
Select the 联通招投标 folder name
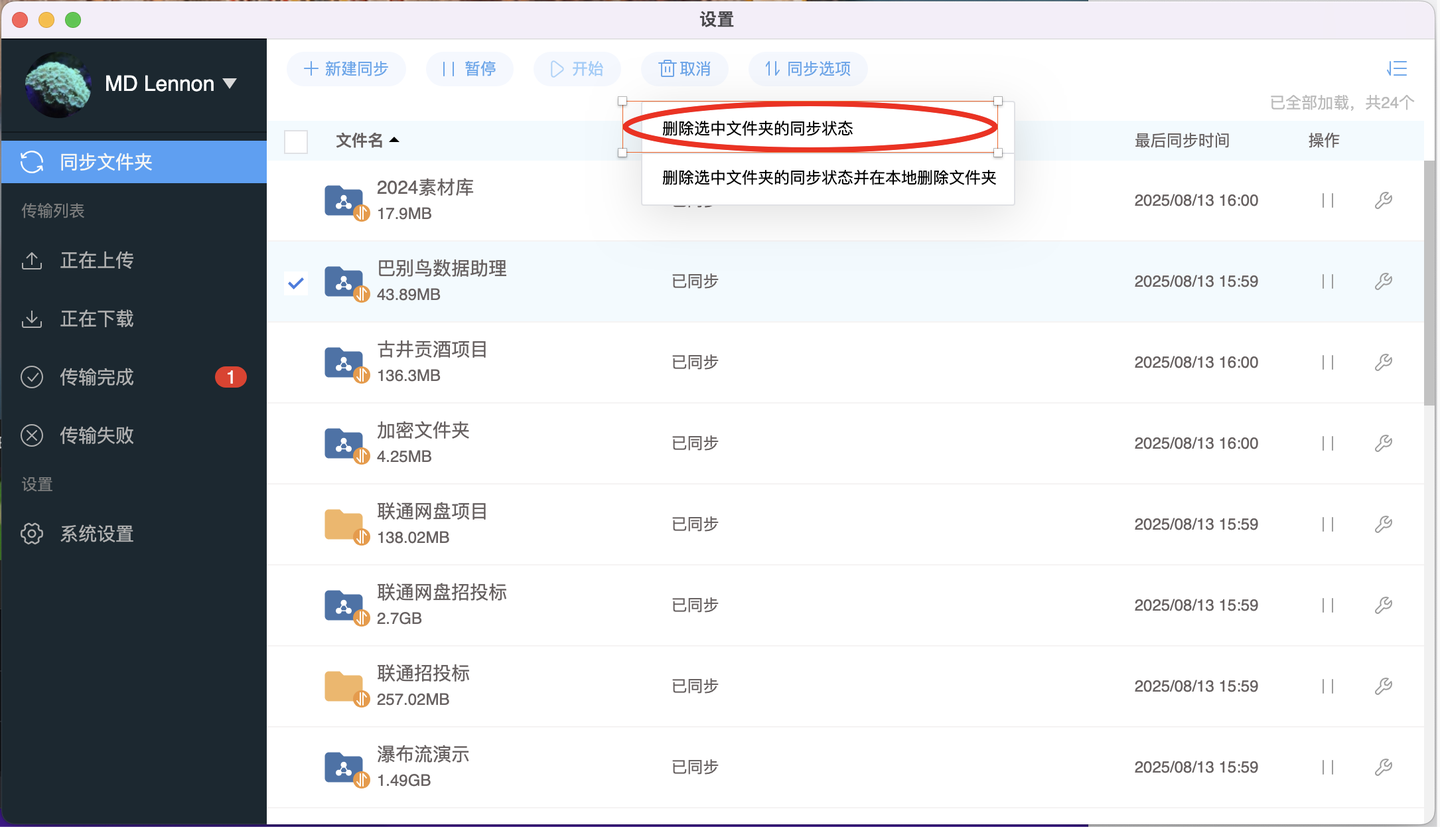(423, 674)
